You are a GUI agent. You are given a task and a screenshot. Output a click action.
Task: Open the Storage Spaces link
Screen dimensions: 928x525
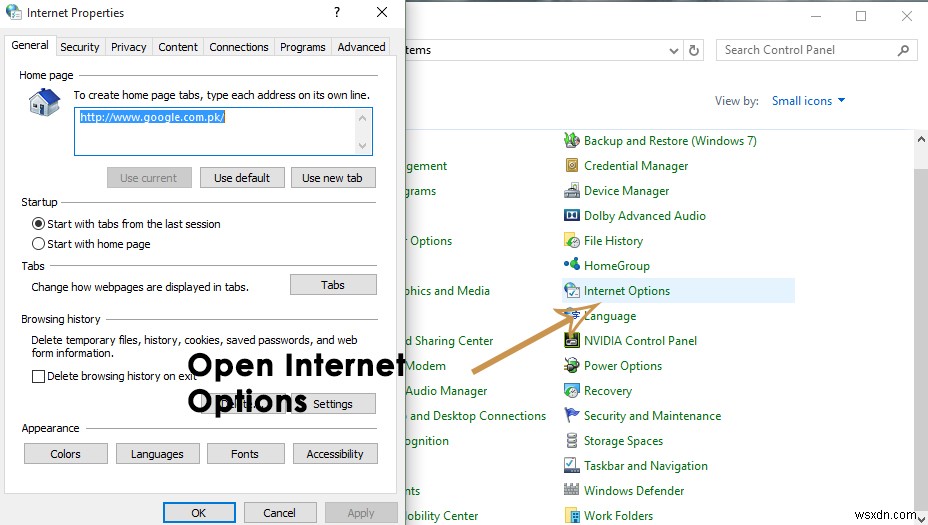[623, 441]
